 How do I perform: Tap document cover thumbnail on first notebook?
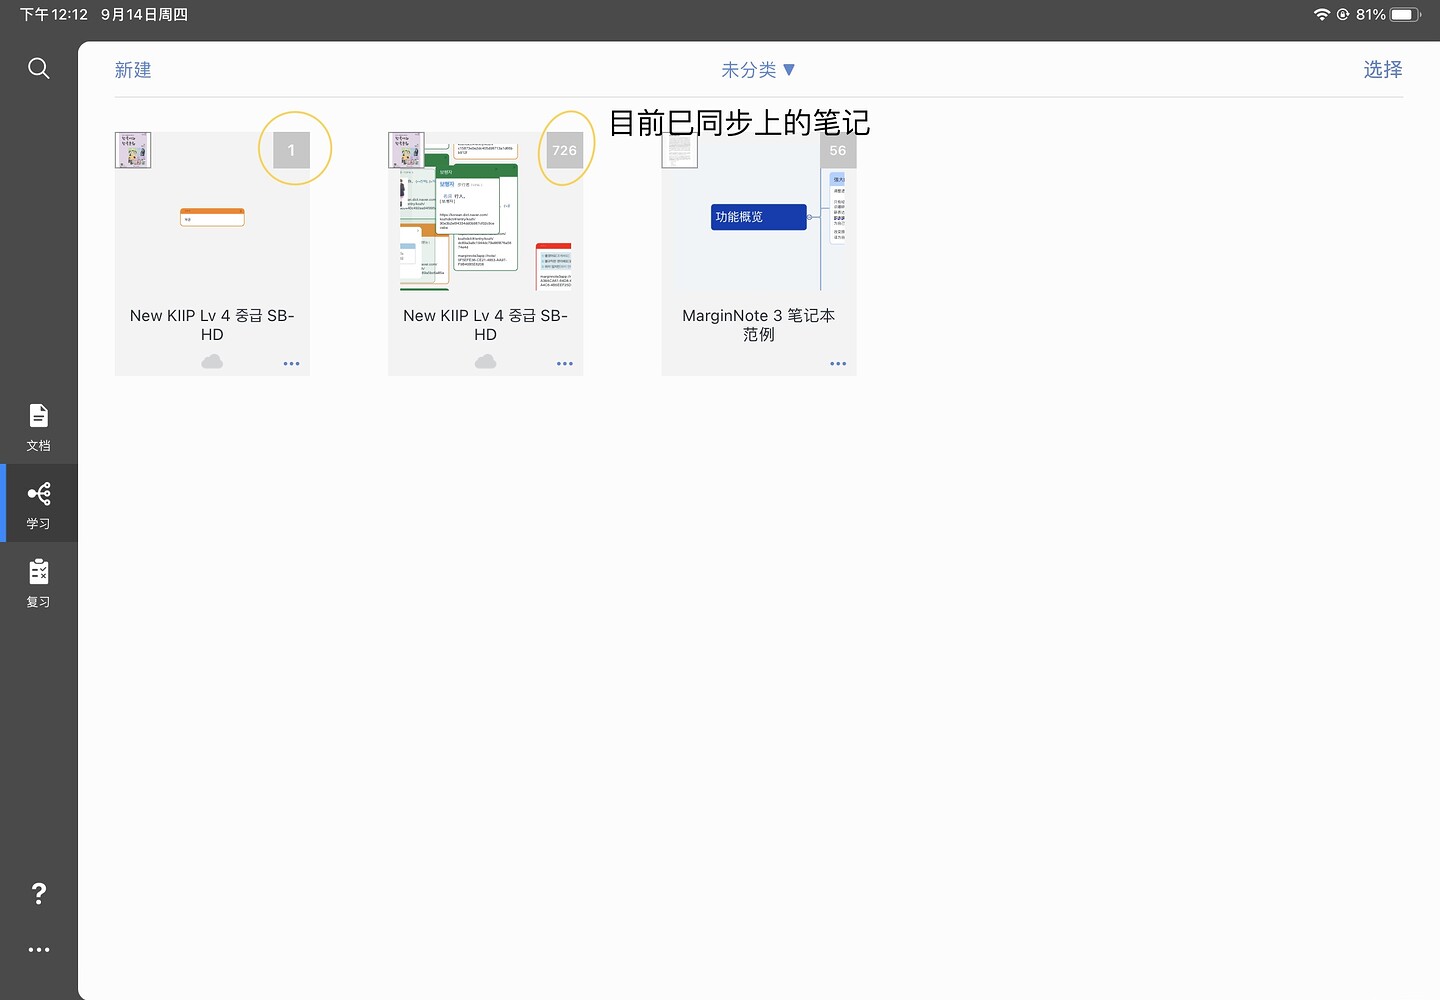[x=133, y=150]
